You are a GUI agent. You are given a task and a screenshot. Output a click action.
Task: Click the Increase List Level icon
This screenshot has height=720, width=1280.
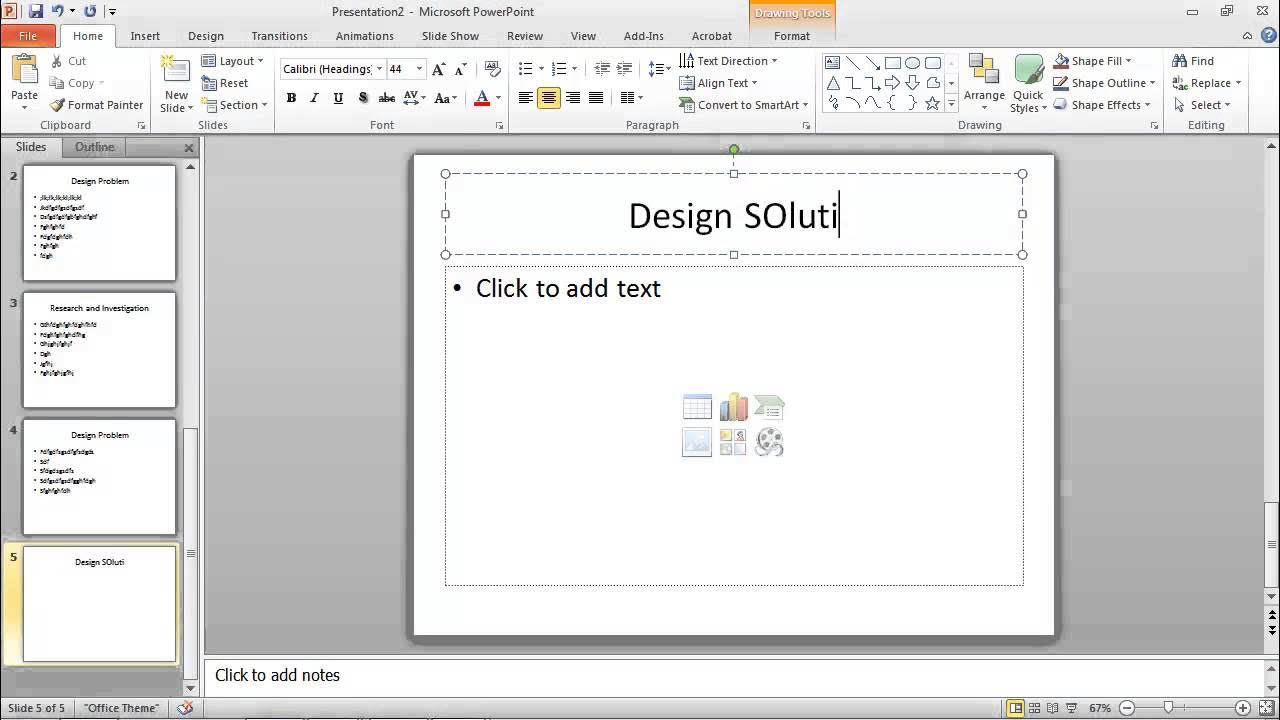625,69
